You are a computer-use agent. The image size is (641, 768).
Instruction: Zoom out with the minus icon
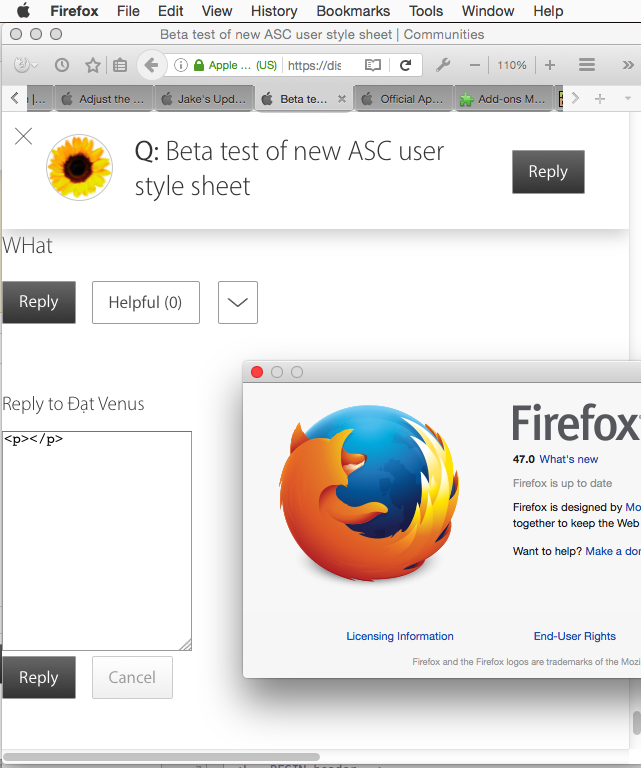pyautogui.click(x=475, y=65)
